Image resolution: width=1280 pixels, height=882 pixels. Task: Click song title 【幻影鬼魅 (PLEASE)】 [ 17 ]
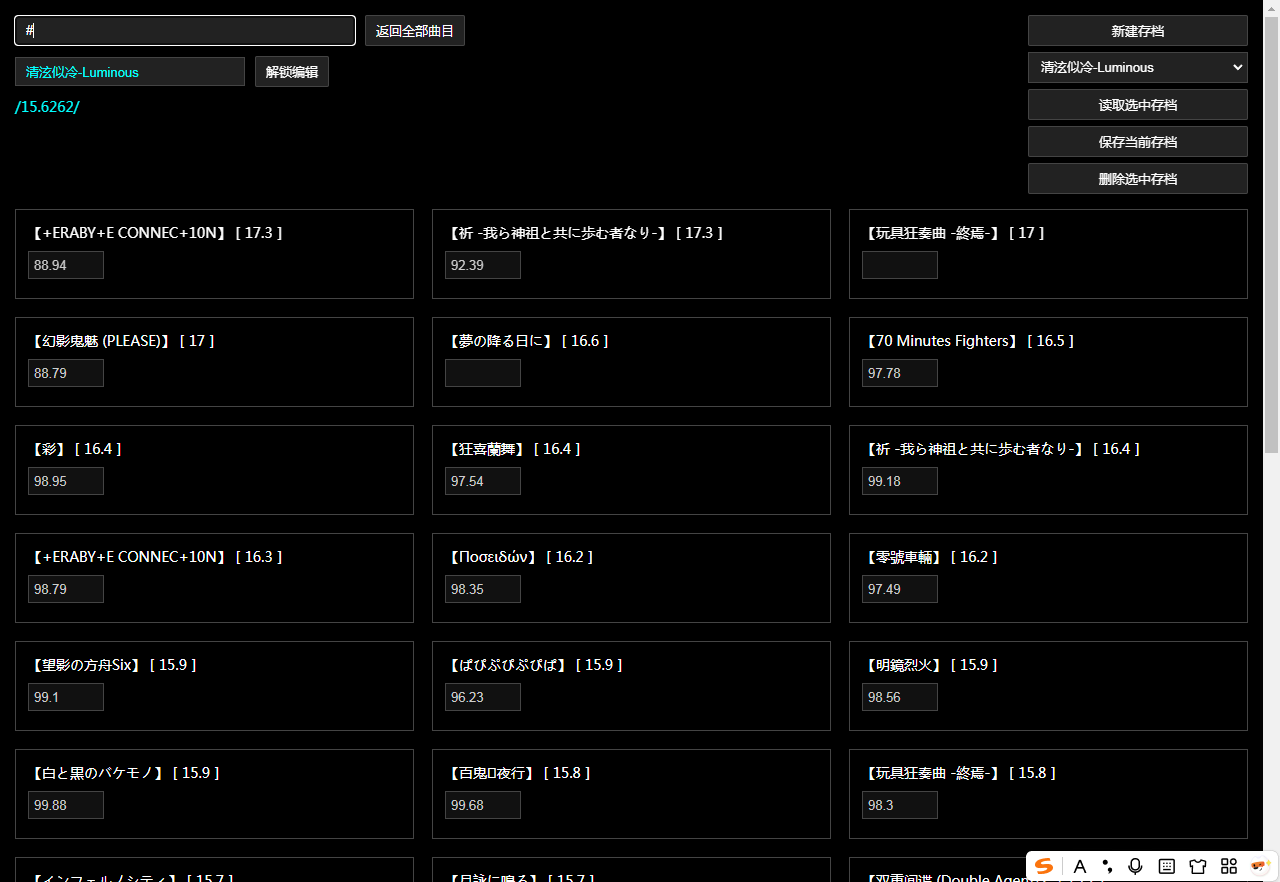121,341
